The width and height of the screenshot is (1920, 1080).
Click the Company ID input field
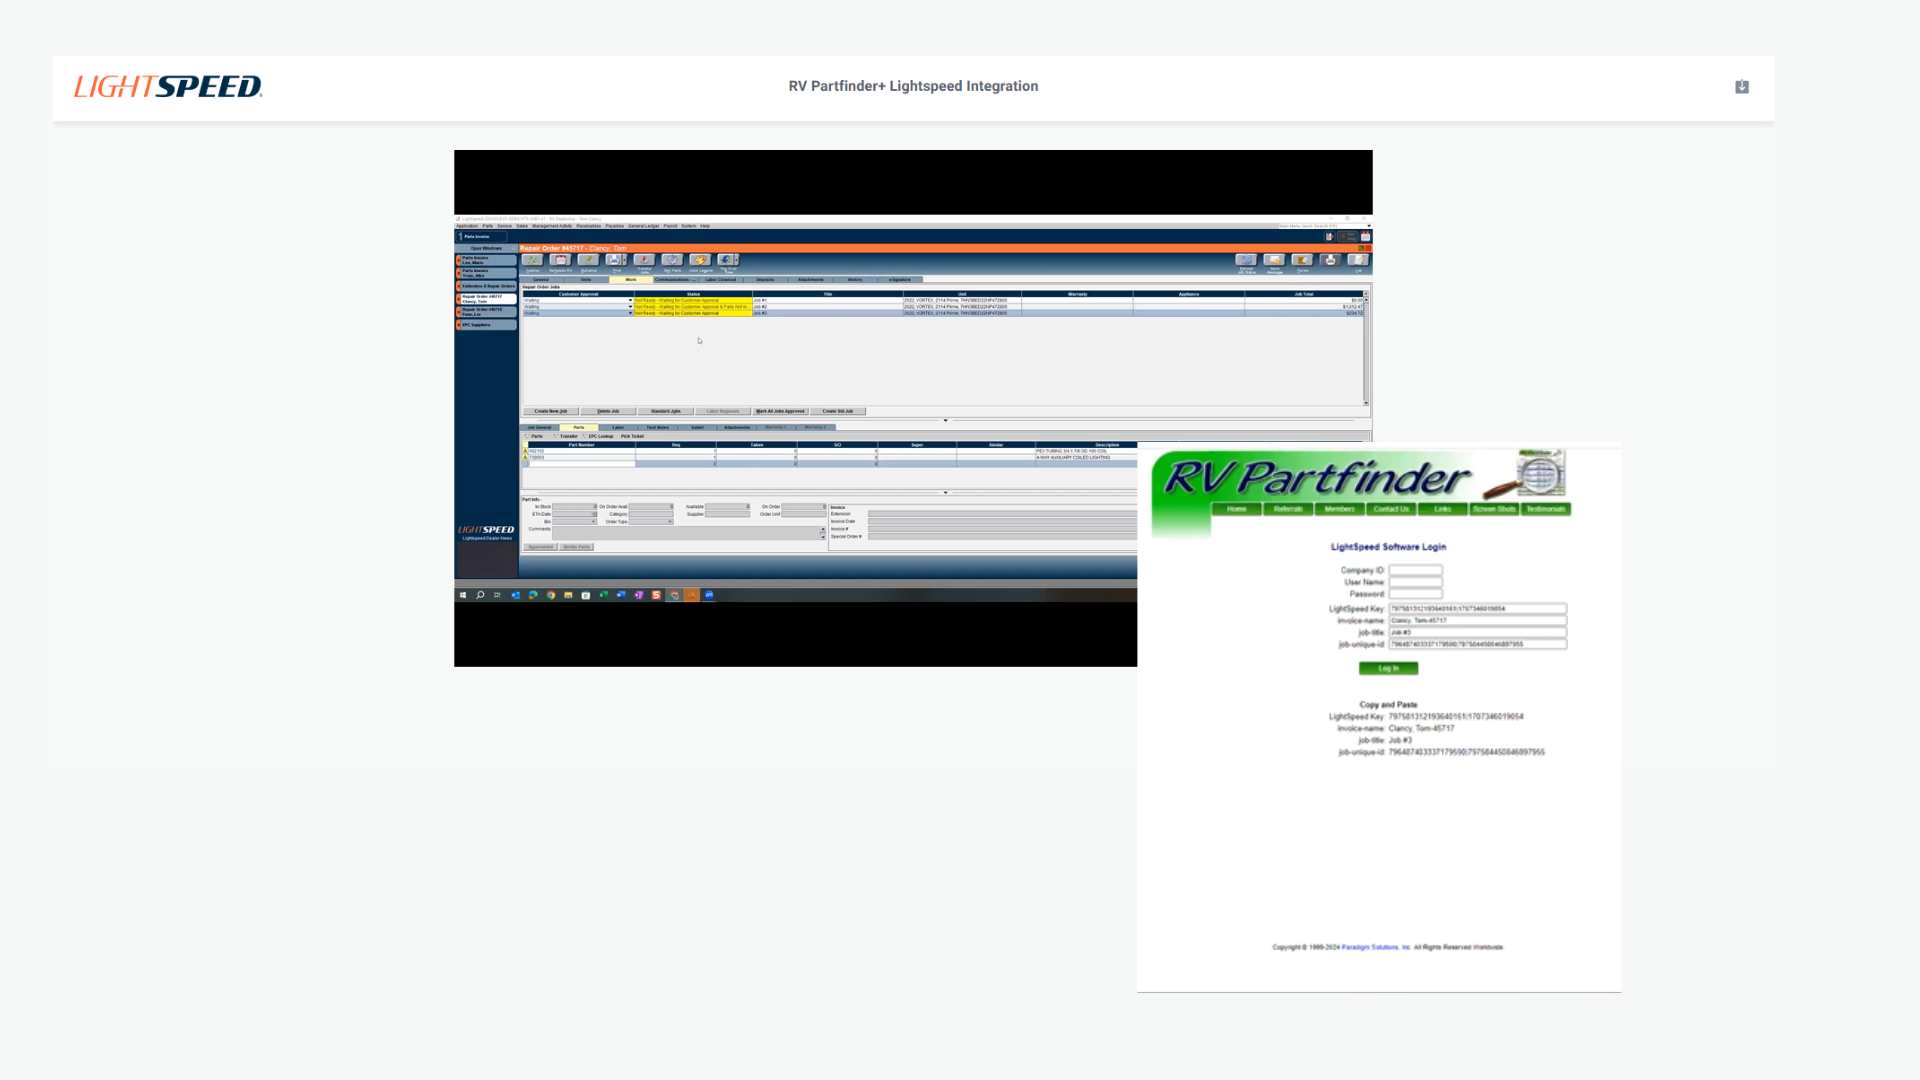(x=1415, y=570)
